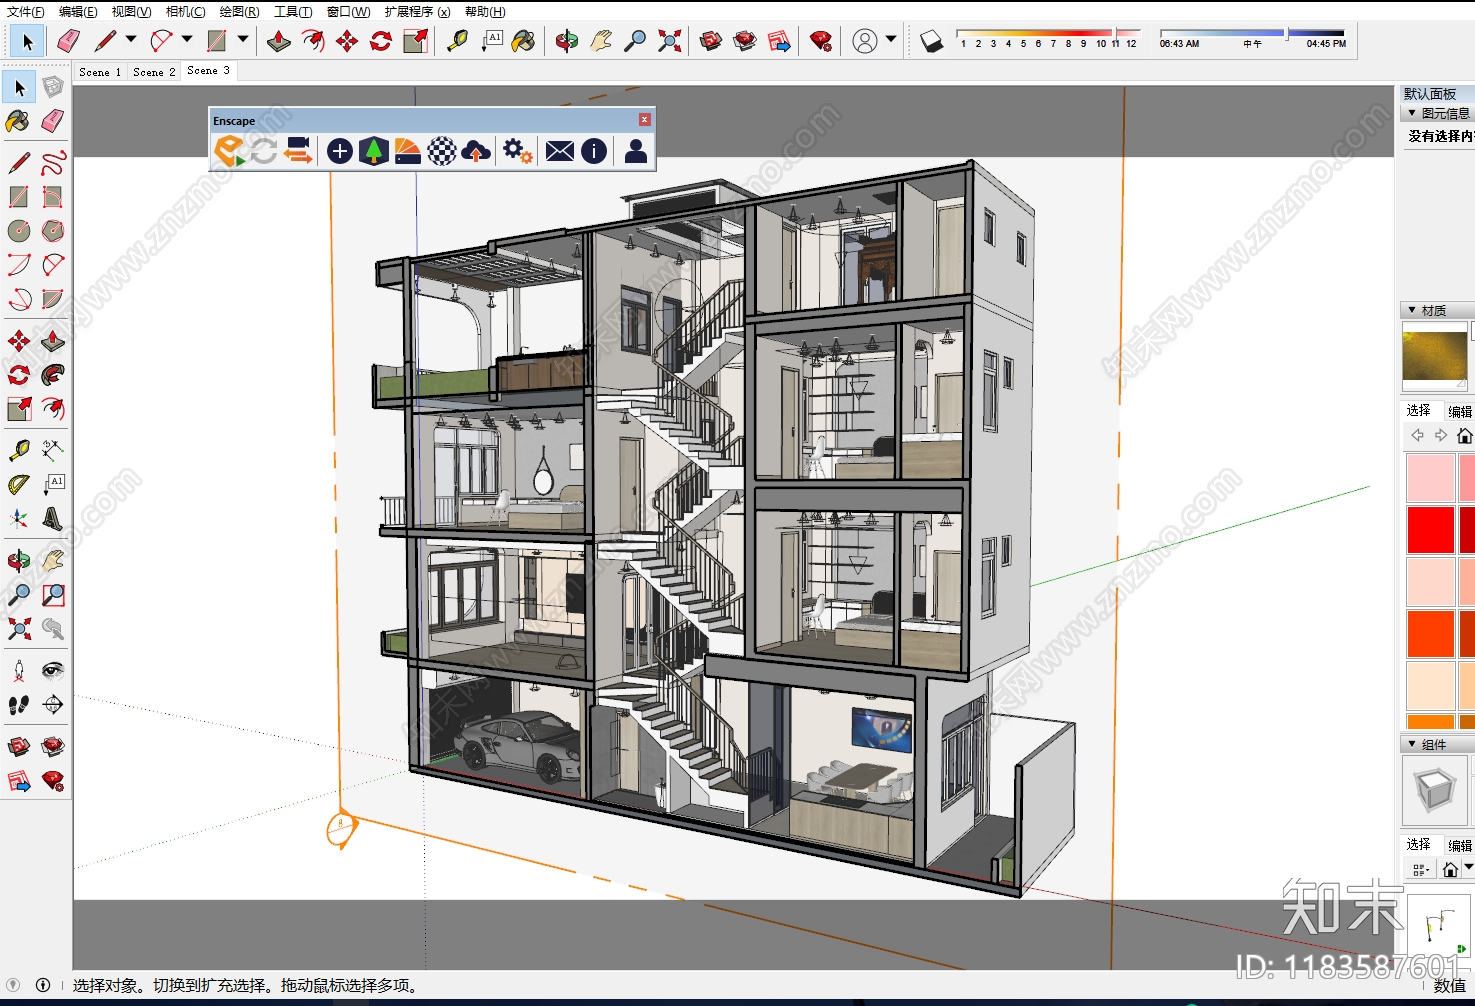1475x1006 pixels.
Task: Click the Enscape checkered sphere icon
Action: click(x=441, y=151)
